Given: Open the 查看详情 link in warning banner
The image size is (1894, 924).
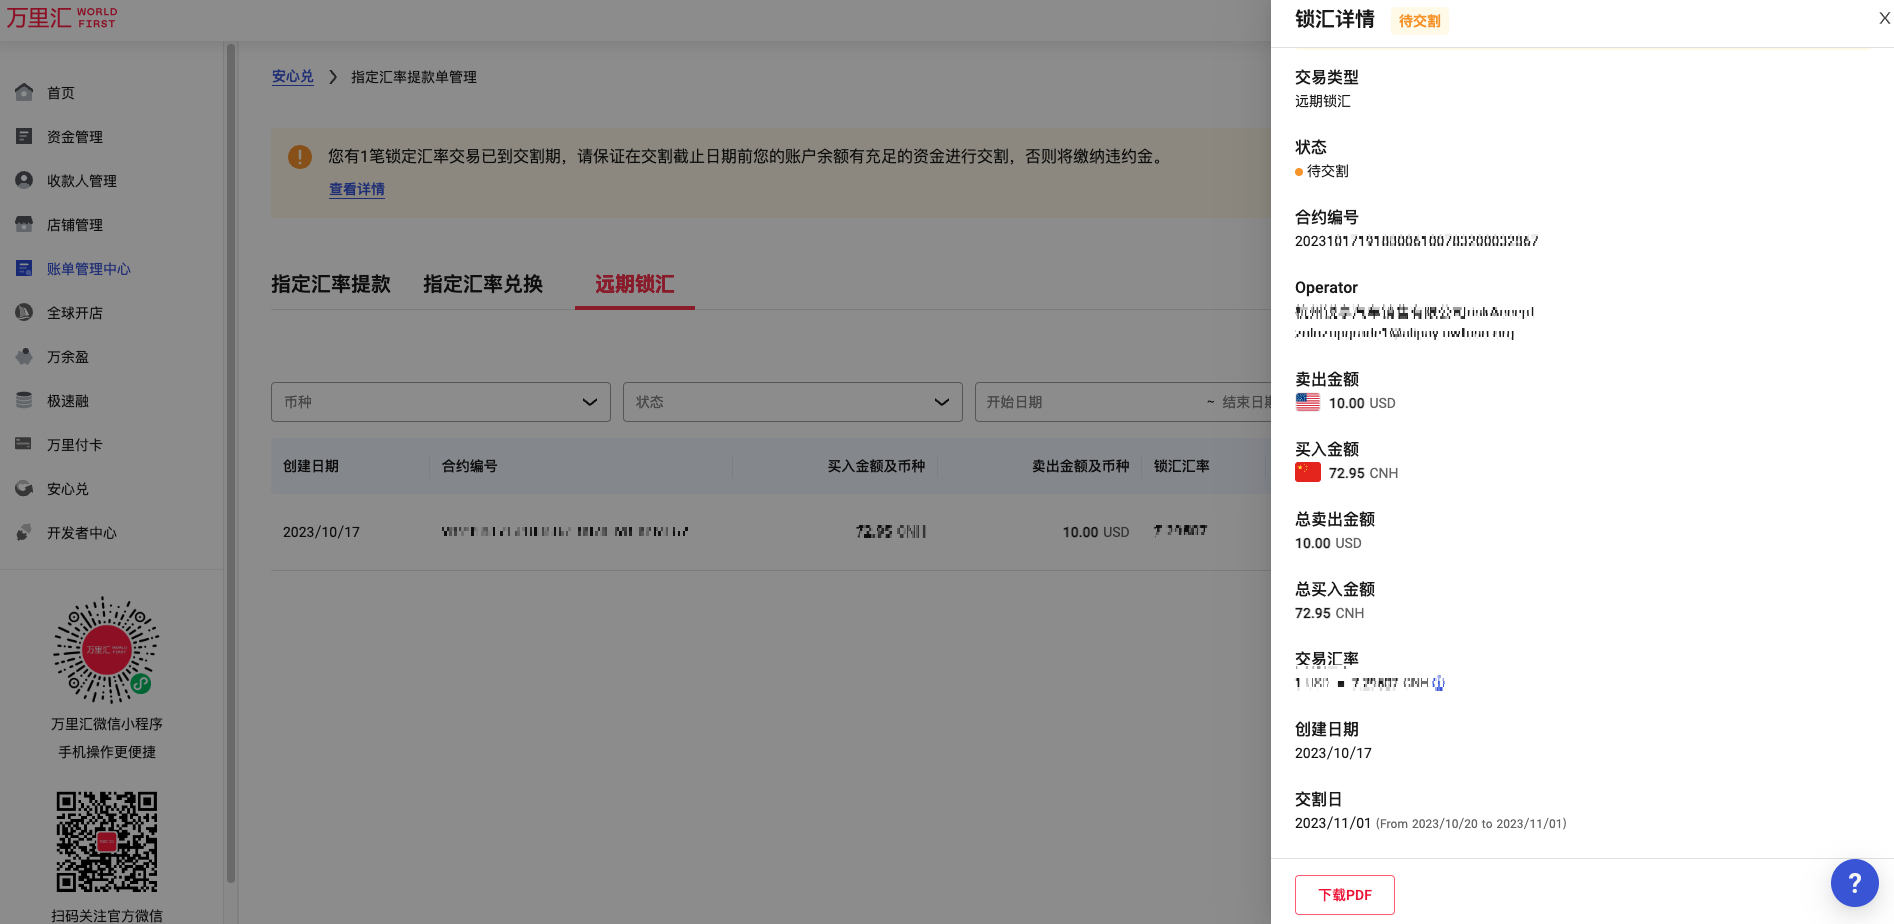Looking at the screenshot, I should (357, 189).
